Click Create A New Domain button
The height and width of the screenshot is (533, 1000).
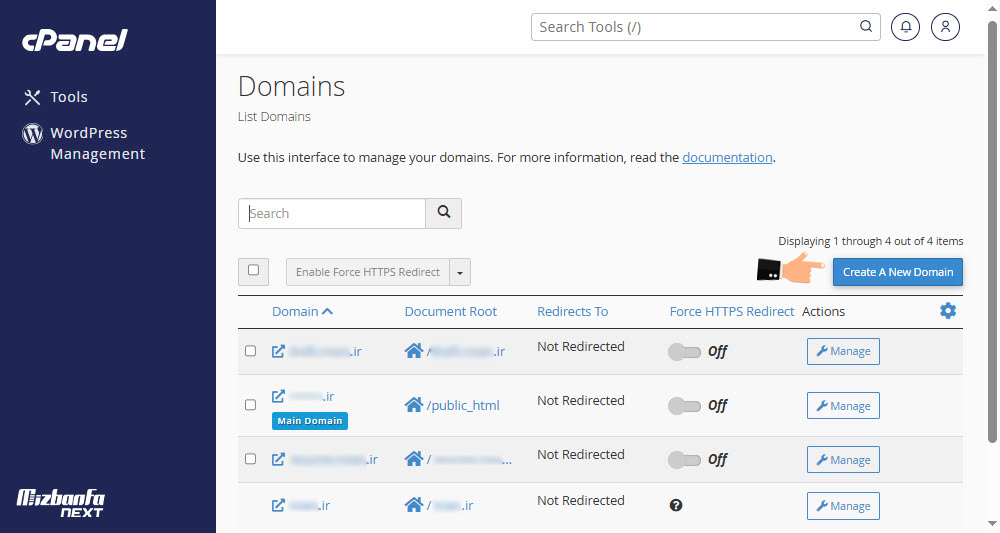click(898, 272)
